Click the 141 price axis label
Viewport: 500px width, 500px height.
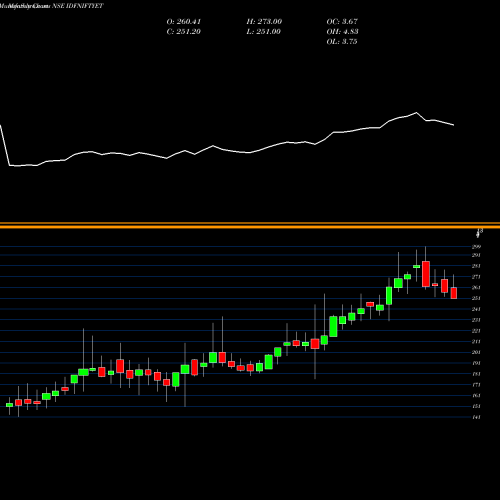coord(476,417)
